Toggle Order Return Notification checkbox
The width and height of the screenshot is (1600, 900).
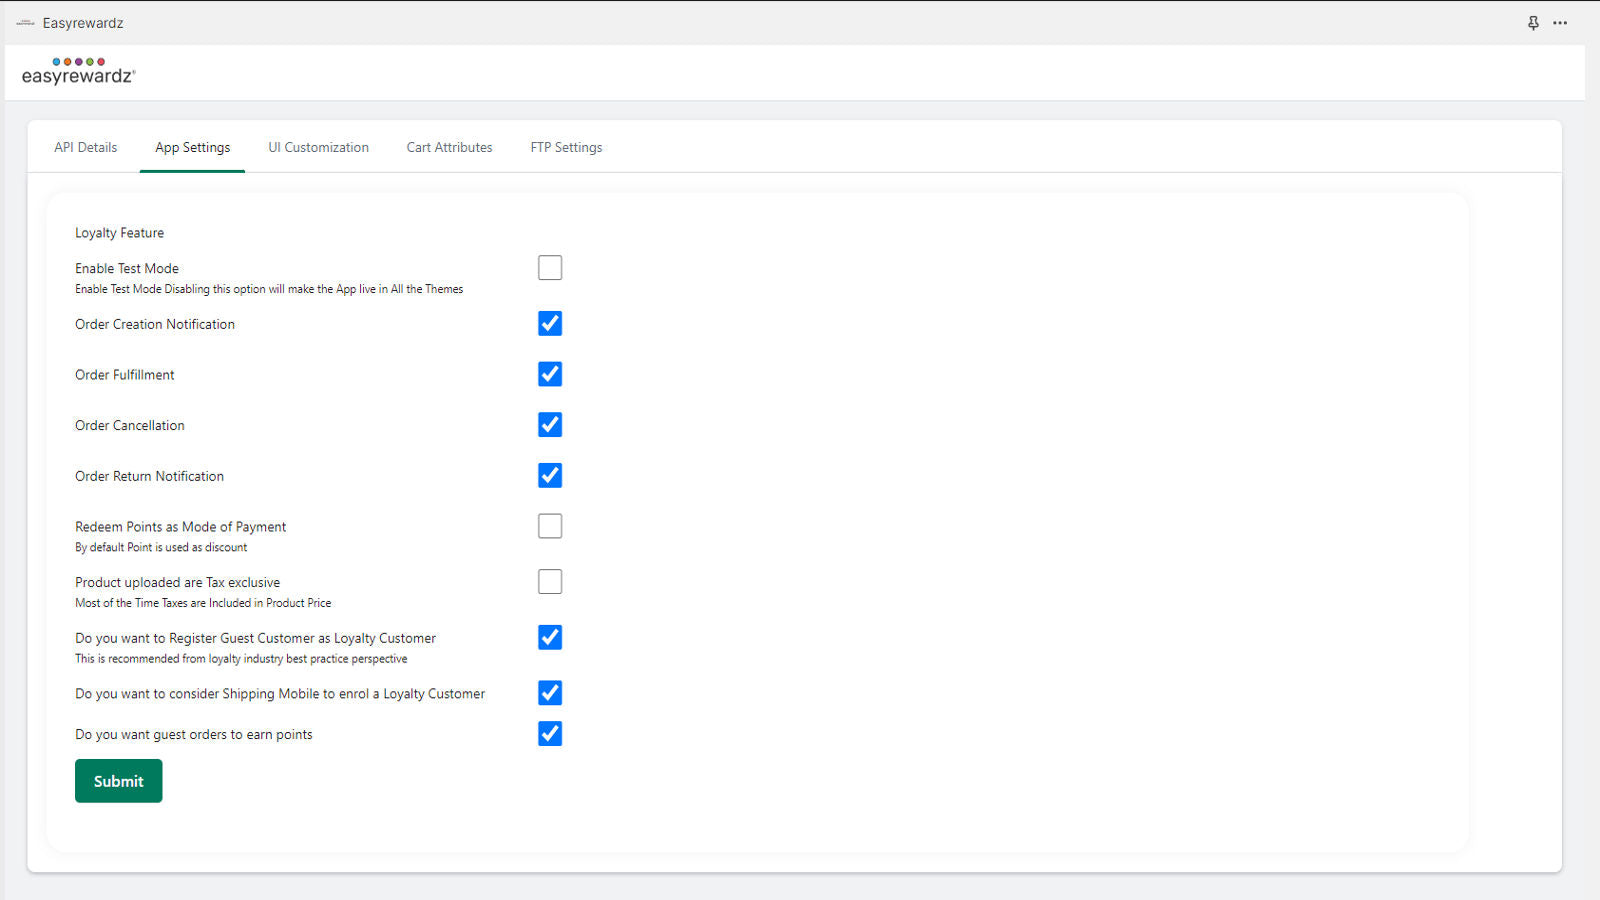[550, 476]
